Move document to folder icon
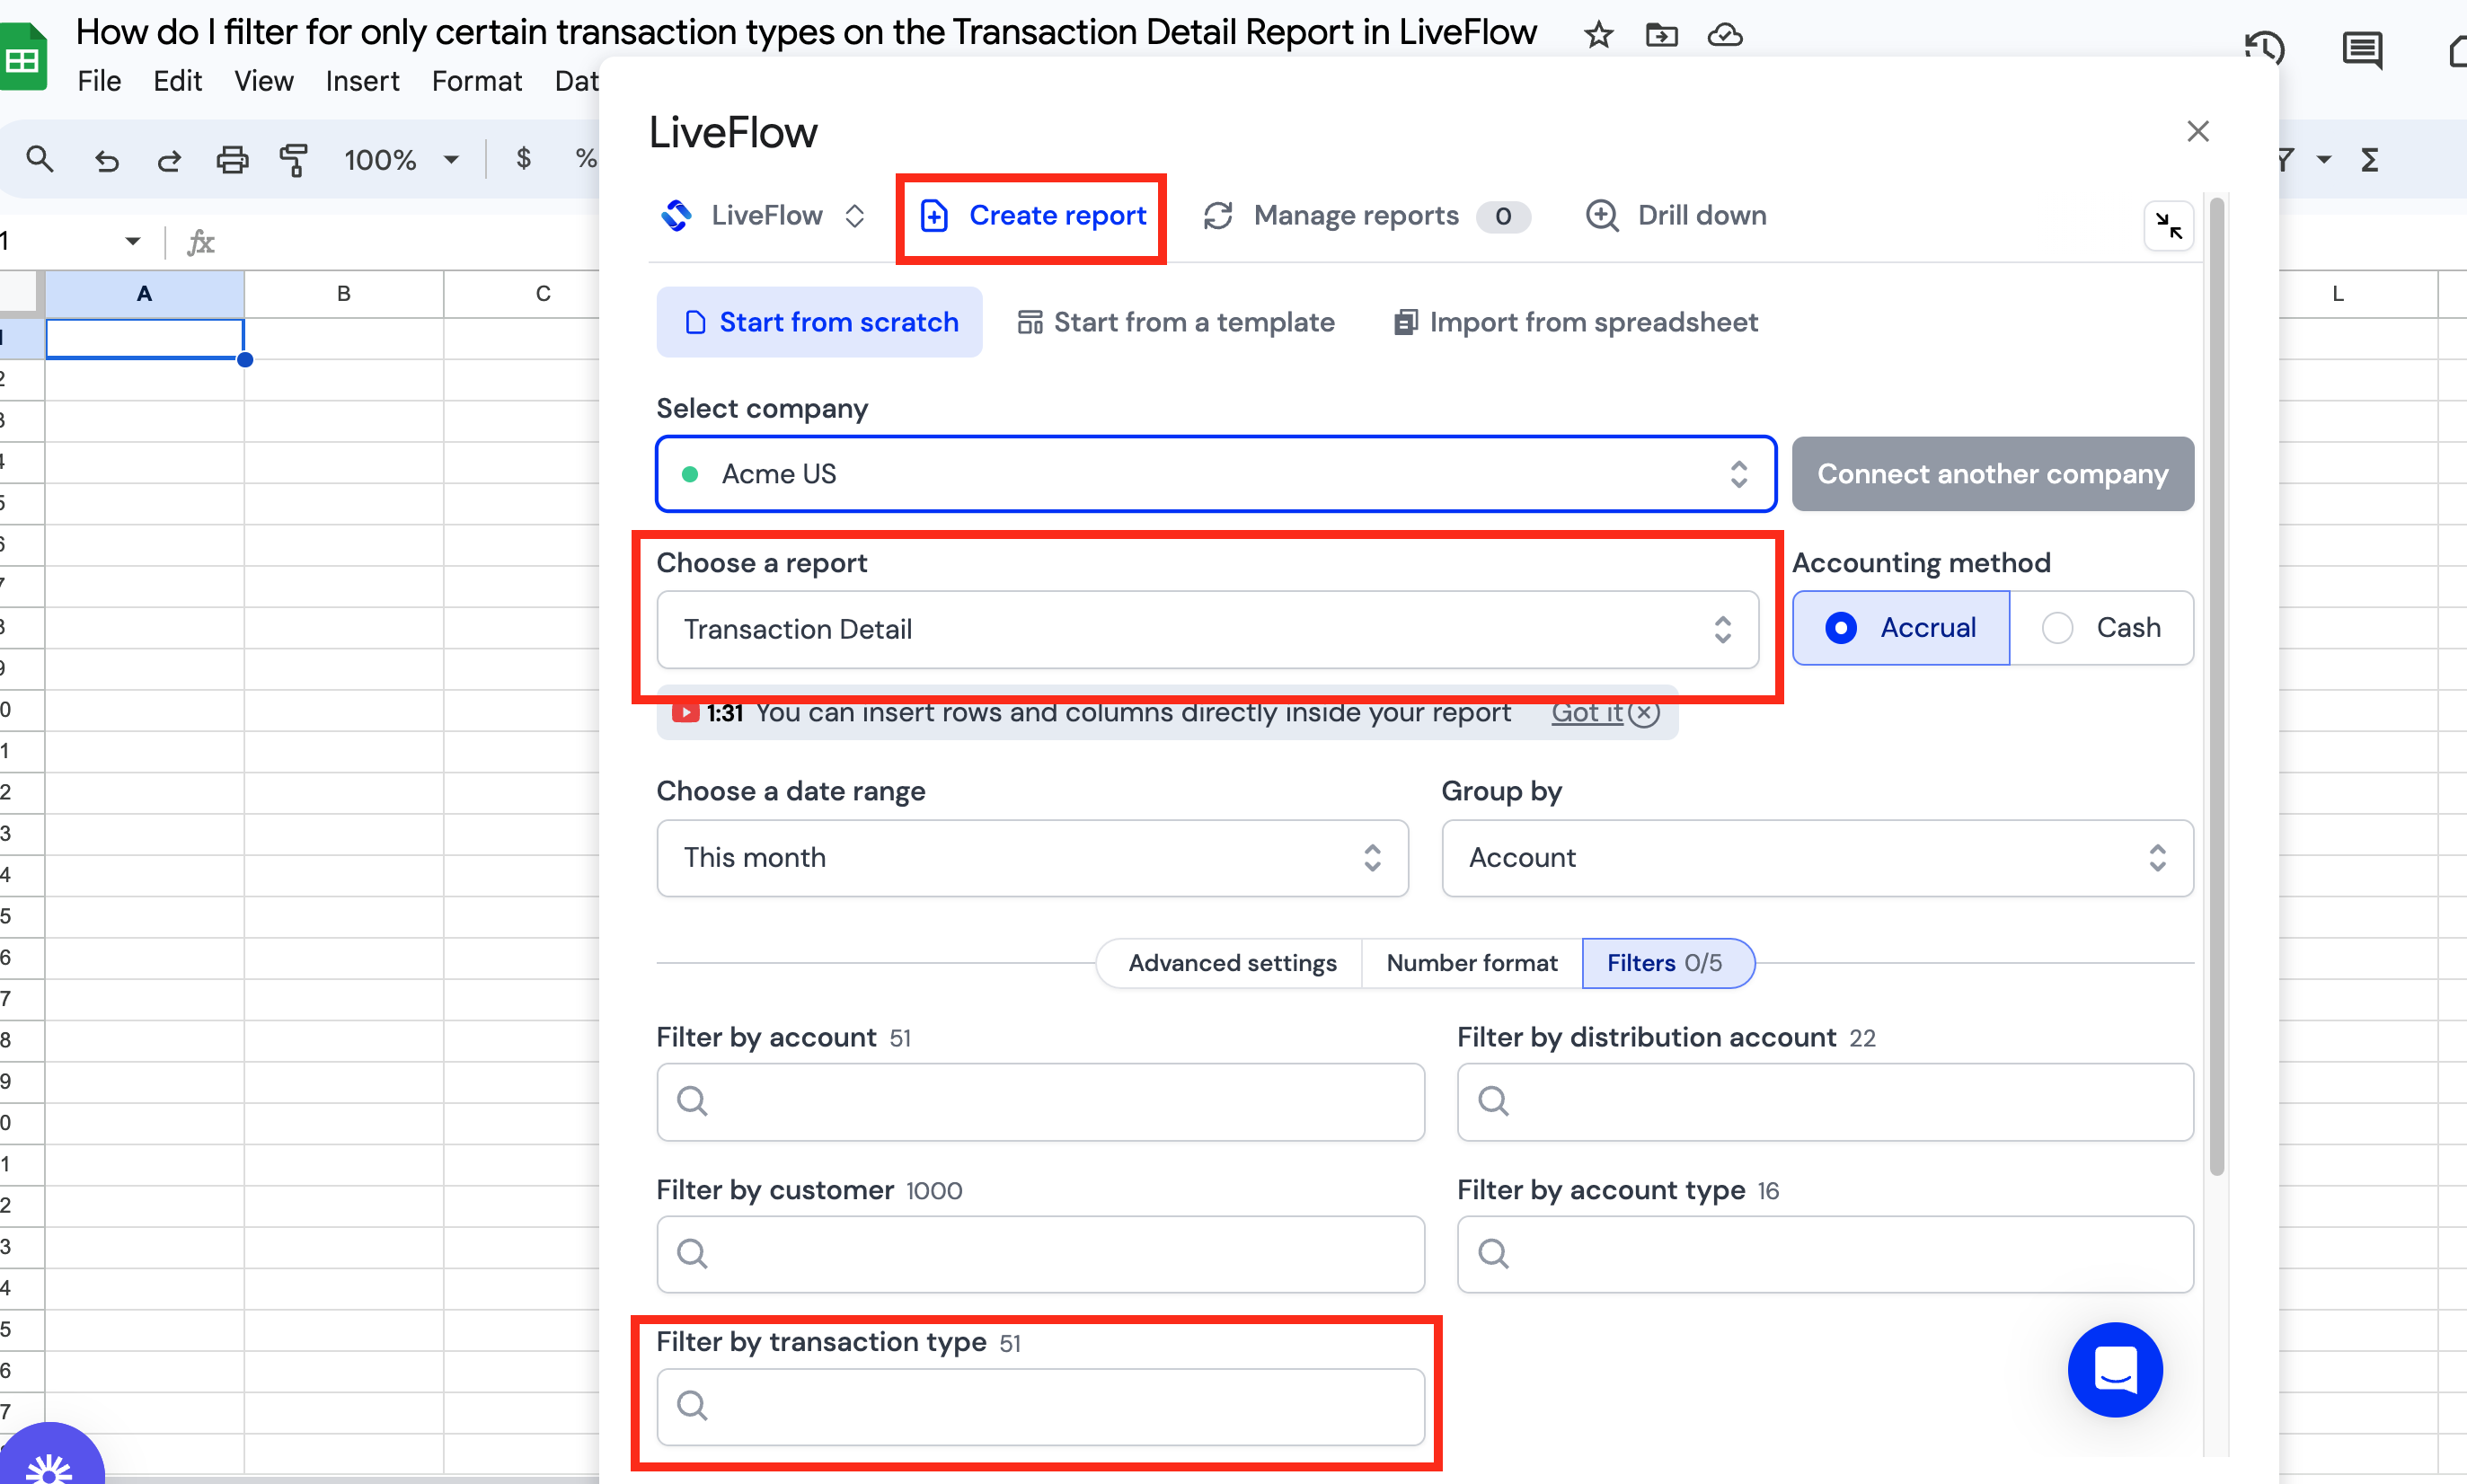 [x=1661, y=35]
